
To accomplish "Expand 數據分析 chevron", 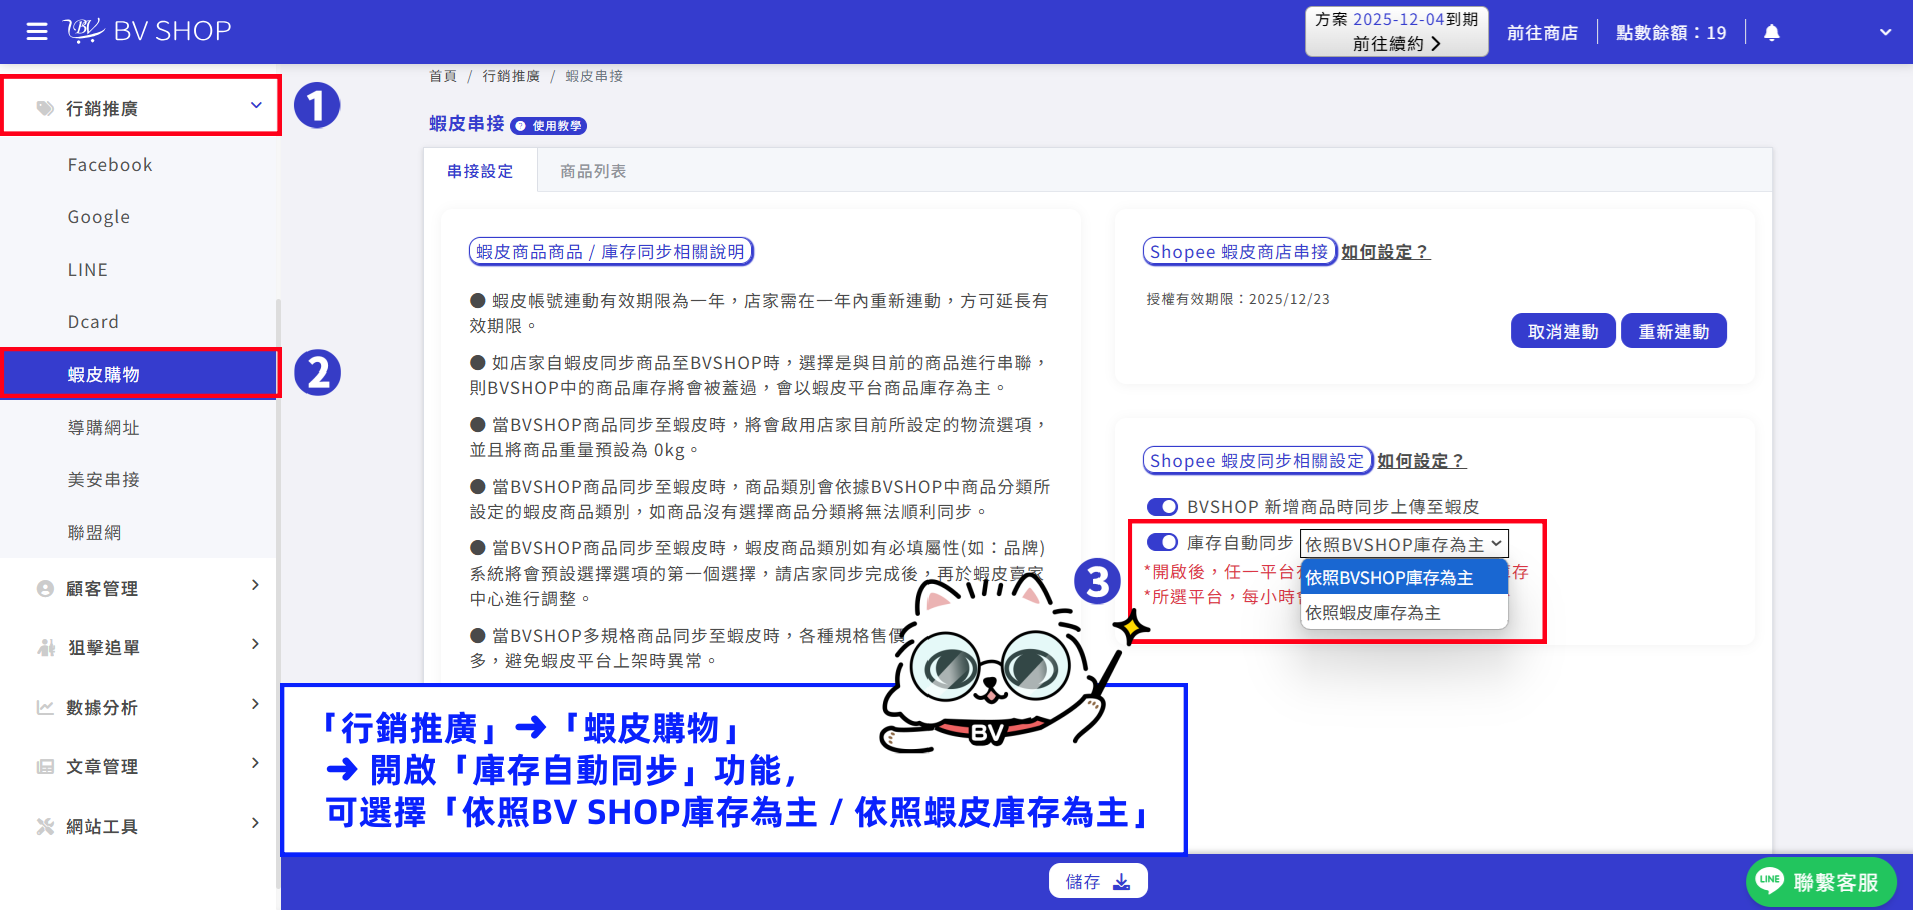I will tap(256, 704).
